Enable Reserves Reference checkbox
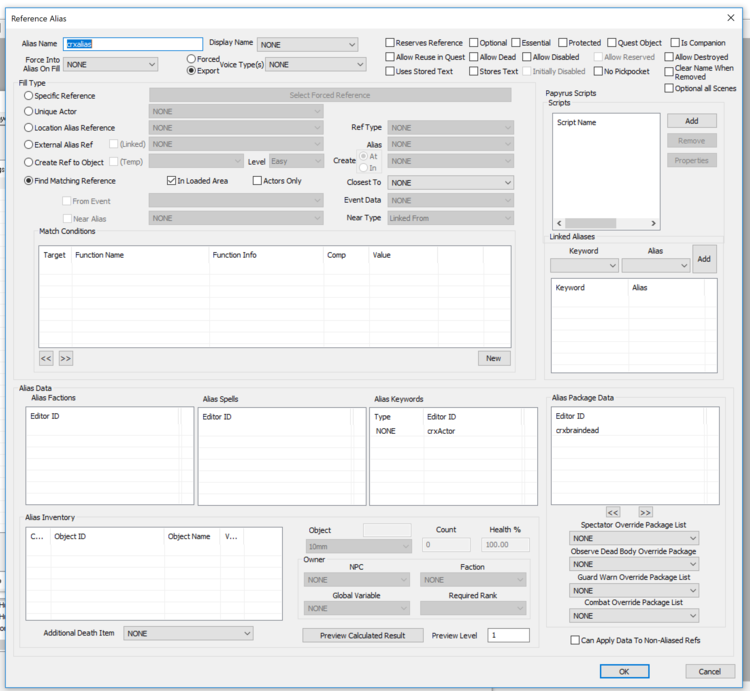Image resolution: width=750 pixels, height=691 pixels. coord(390,43)
